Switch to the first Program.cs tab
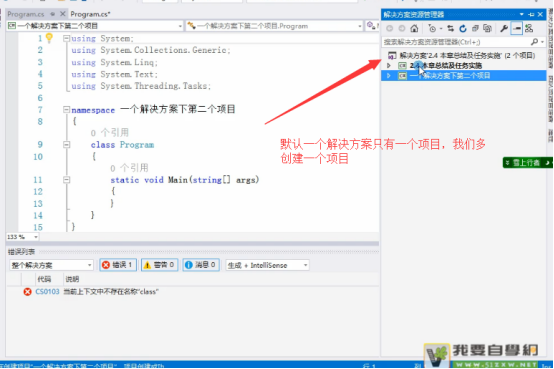Viewport: 554px width, 369px height. coord(26,14)
